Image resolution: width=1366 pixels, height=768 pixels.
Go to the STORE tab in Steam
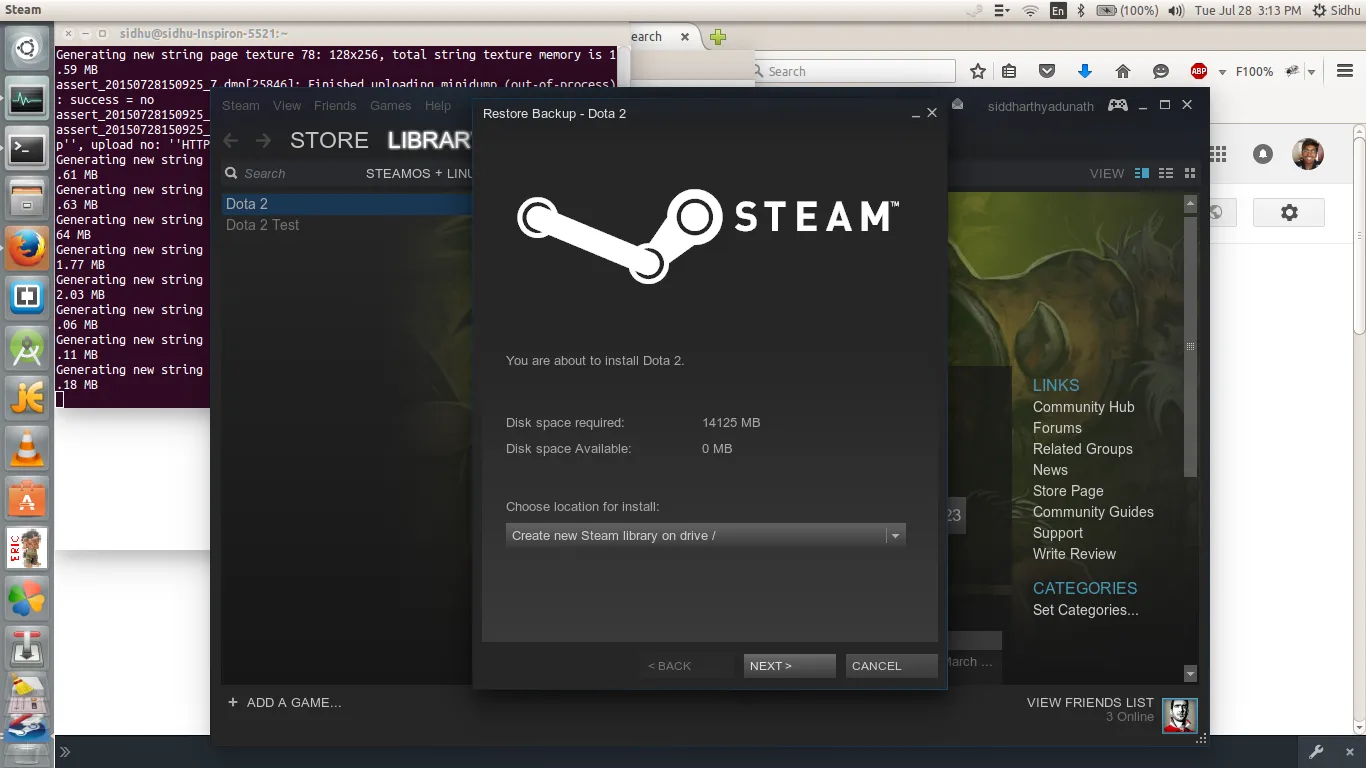[329, 140]
